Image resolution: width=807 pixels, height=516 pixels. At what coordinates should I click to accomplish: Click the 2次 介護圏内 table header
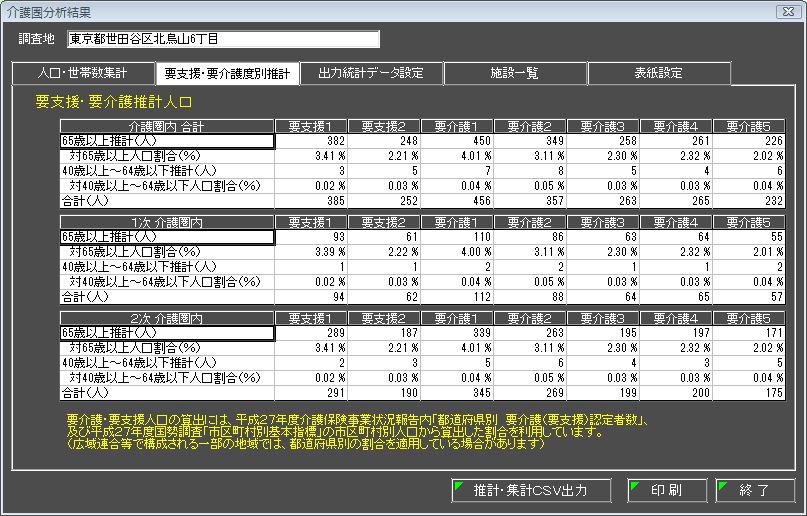tap(166, 317)
